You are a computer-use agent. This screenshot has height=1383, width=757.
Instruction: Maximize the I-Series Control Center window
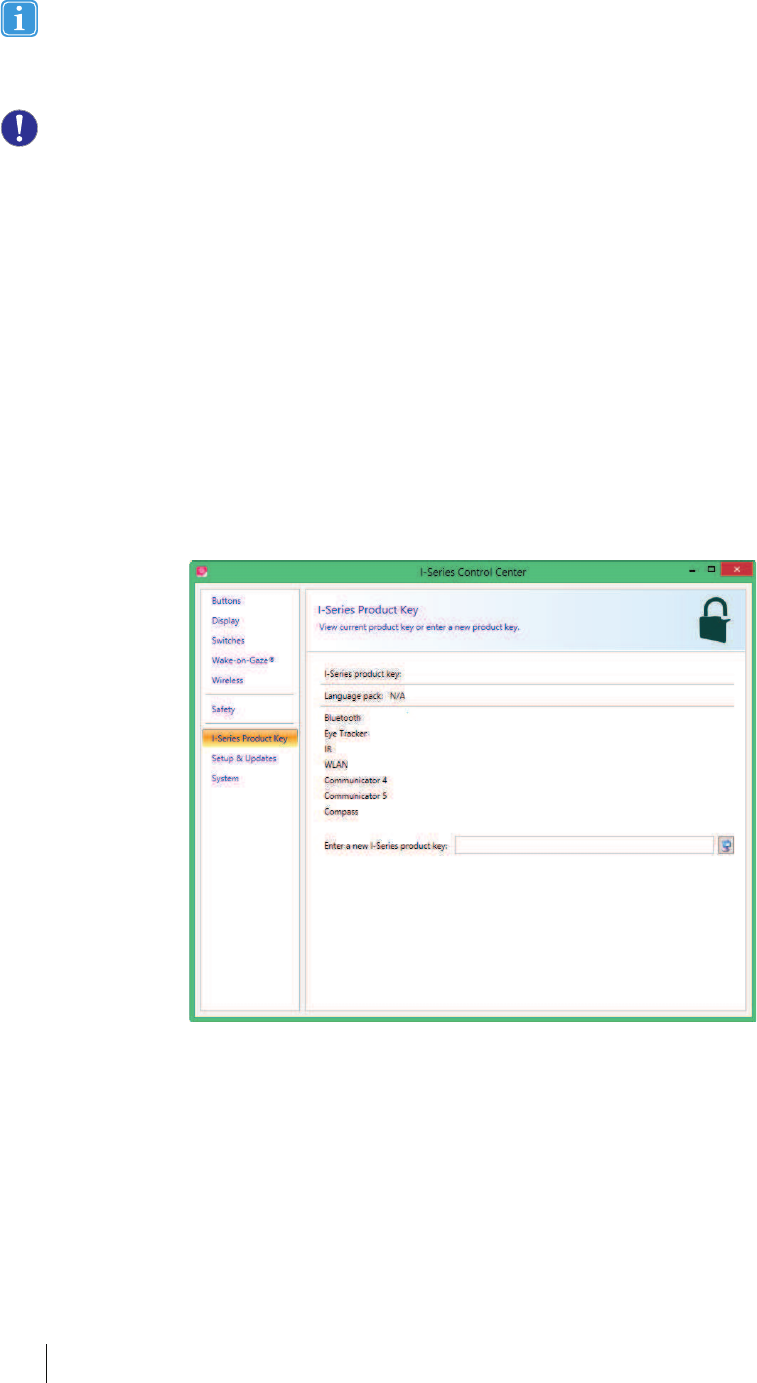(712, 570)
